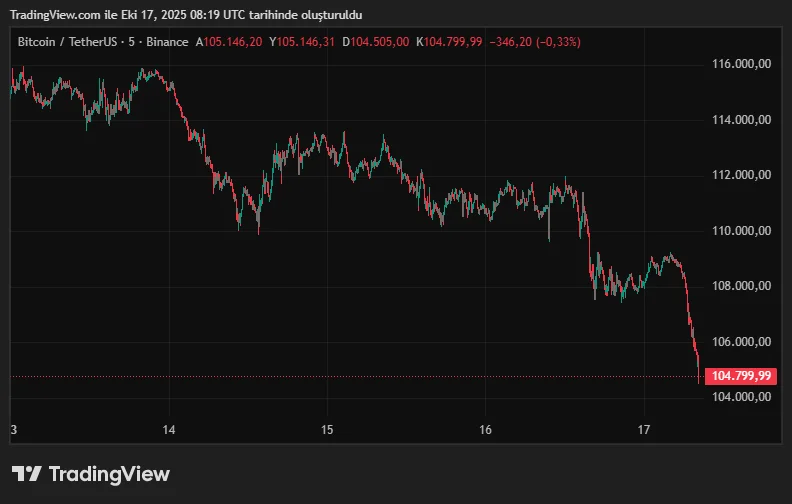Click date label 16 on time axis

(485, 429)
